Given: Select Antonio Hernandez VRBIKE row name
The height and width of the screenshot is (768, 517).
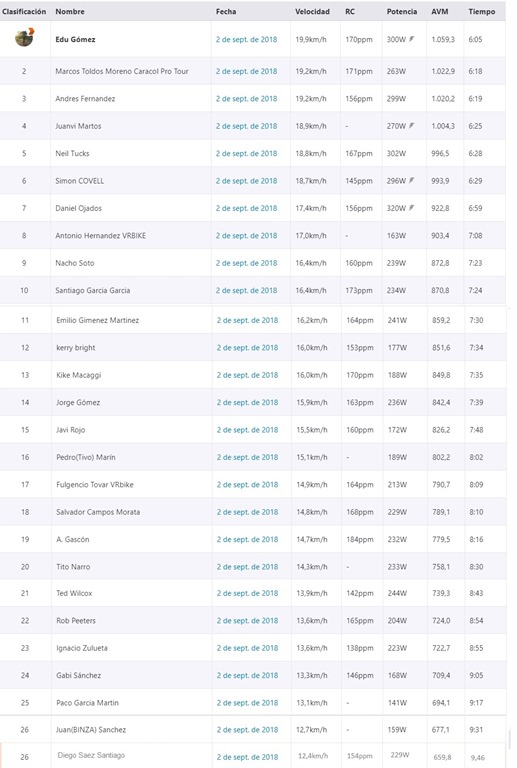Looking at the screenshot, I should click(x=100, y=236).
